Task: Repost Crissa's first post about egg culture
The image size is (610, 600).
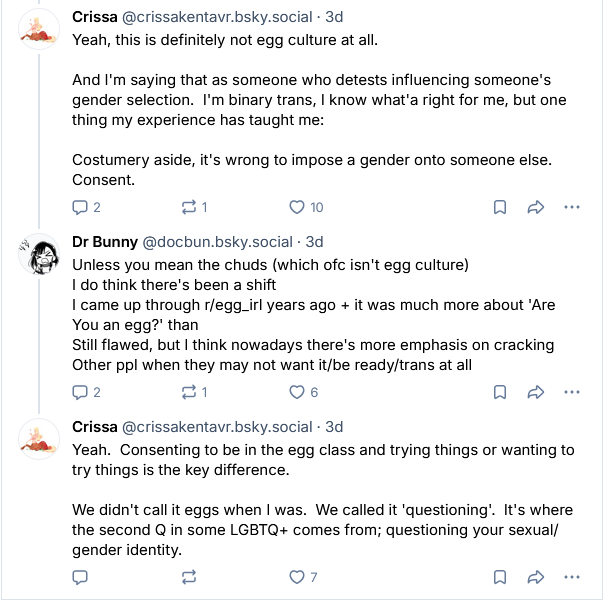Action: 187,207
